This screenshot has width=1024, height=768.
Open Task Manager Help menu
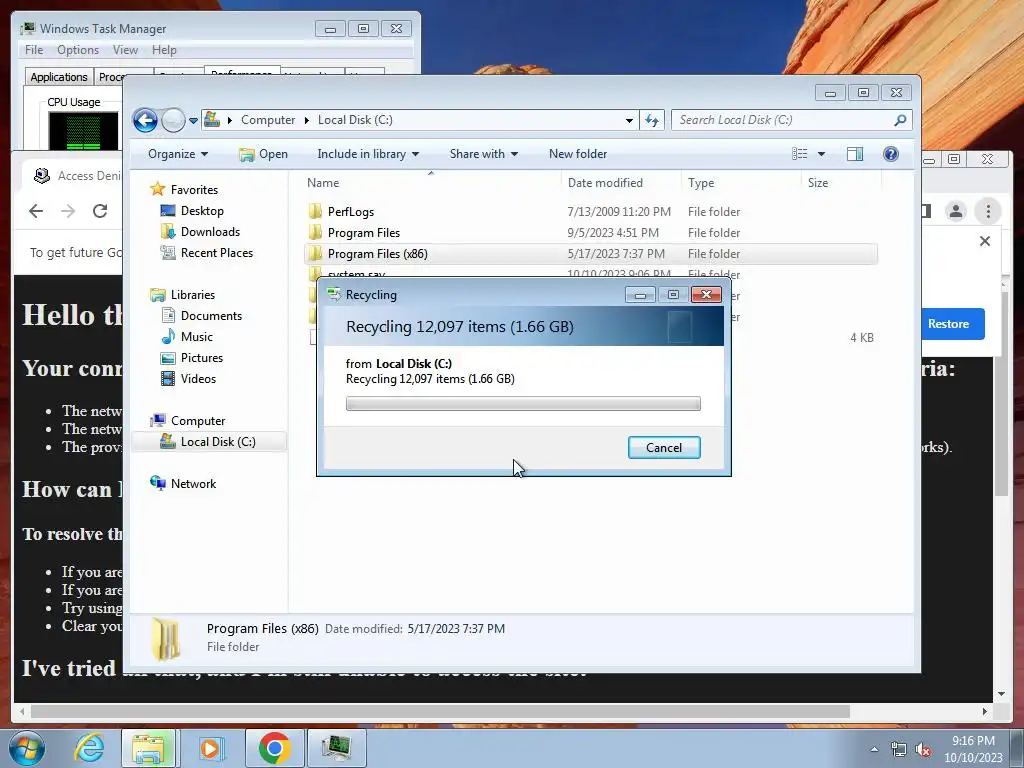(x=164, y=50)
